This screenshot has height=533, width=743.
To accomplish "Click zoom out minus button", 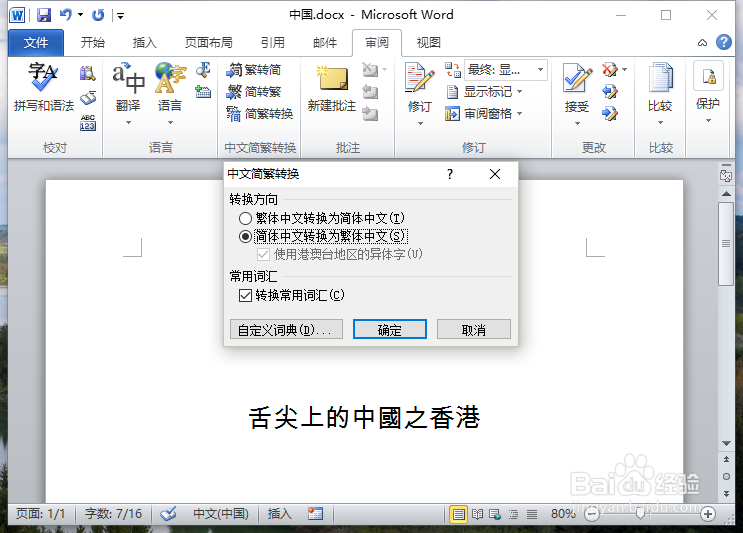I will coord(592,514).
